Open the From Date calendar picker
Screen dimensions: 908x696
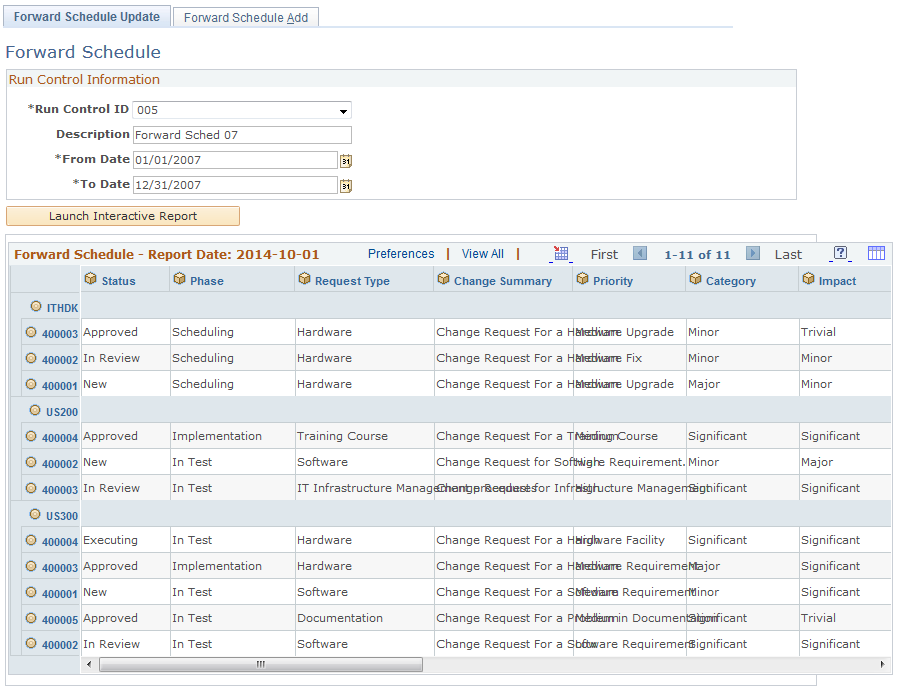(x=346, y=161)
